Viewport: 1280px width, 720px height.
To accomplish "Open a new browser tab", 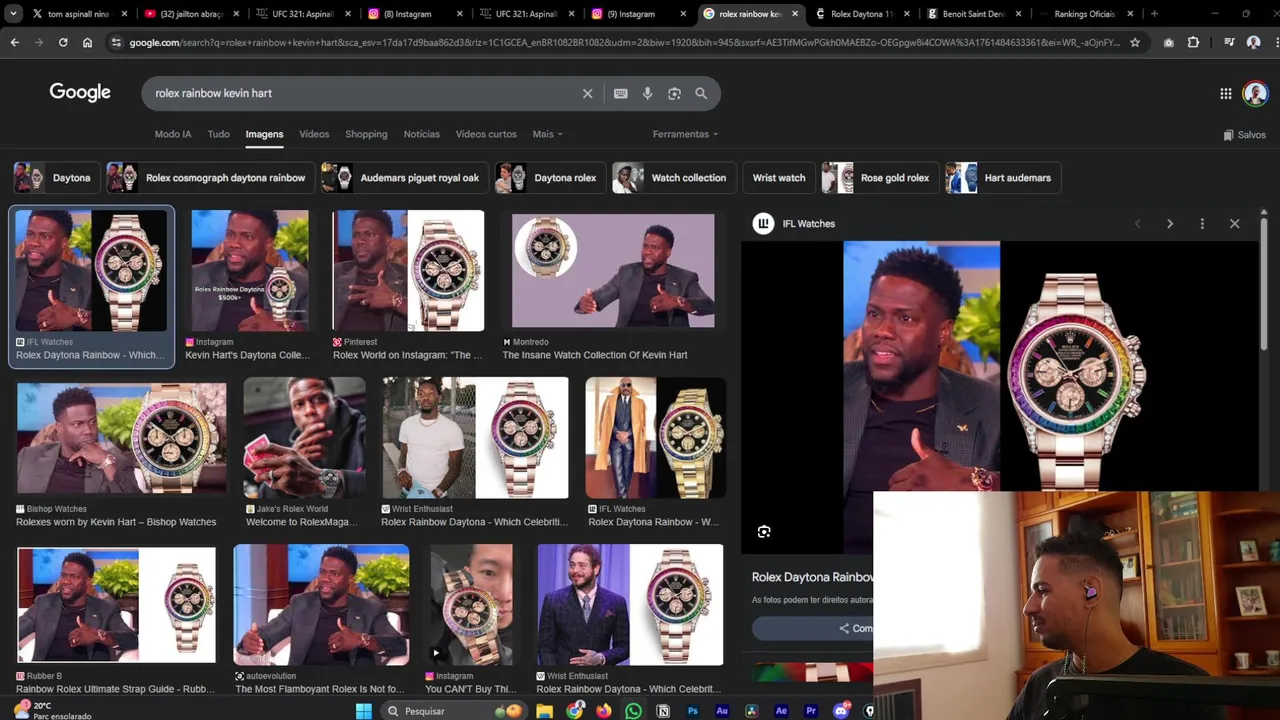I will pos(1154,14).
